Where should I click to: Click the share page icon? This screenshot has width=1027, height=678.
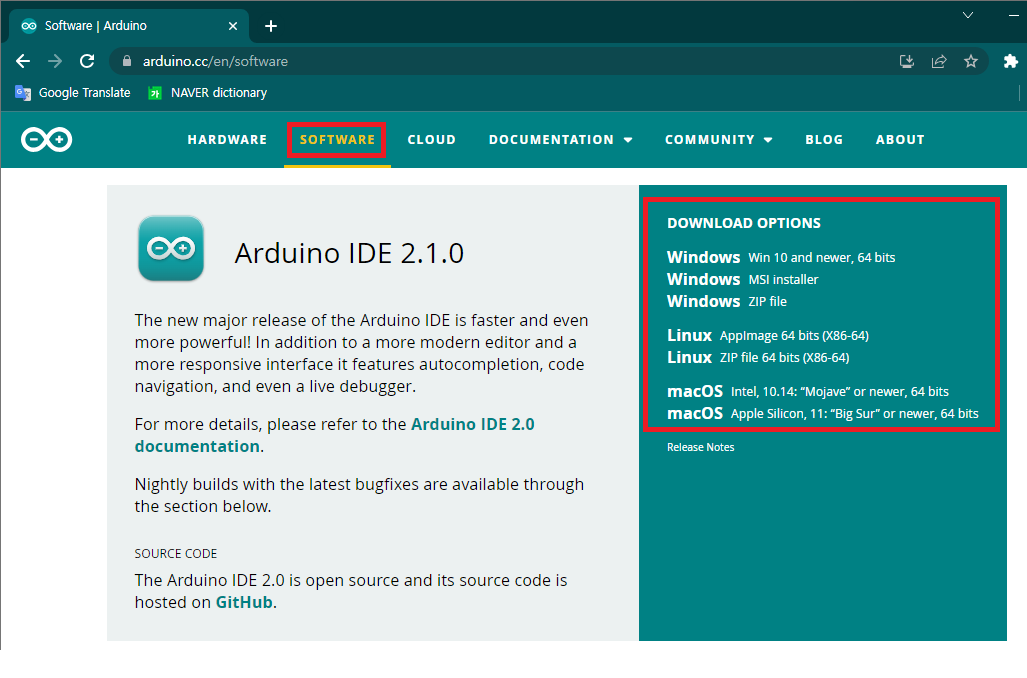click(x=939, y=62)
